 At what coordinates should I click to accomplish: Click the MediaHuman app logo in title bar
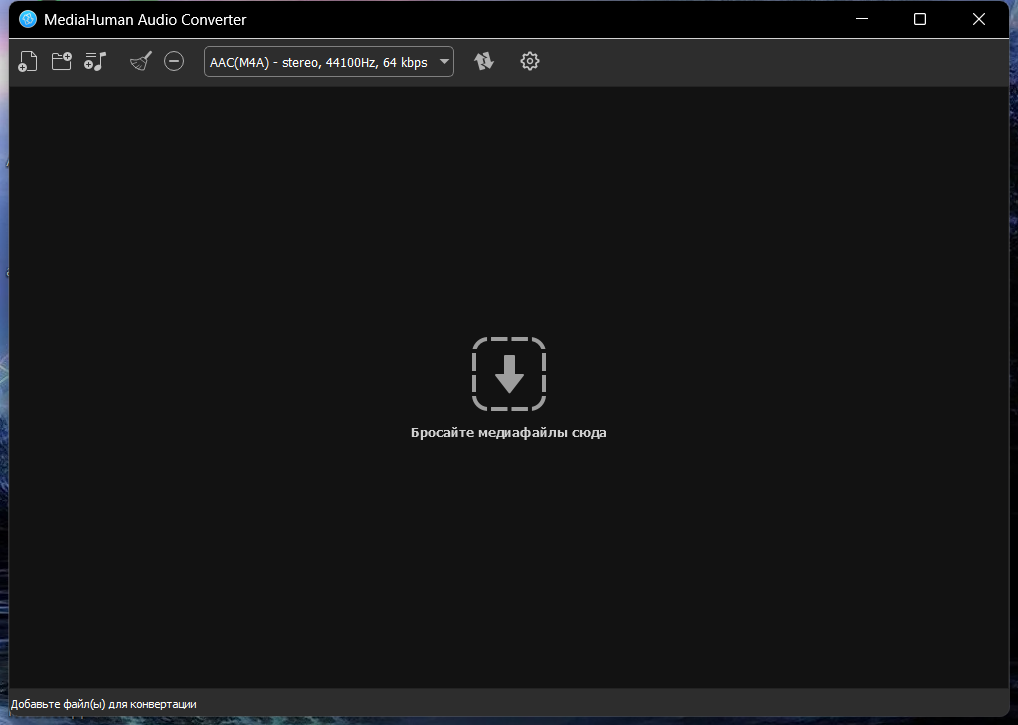[28, 19]
